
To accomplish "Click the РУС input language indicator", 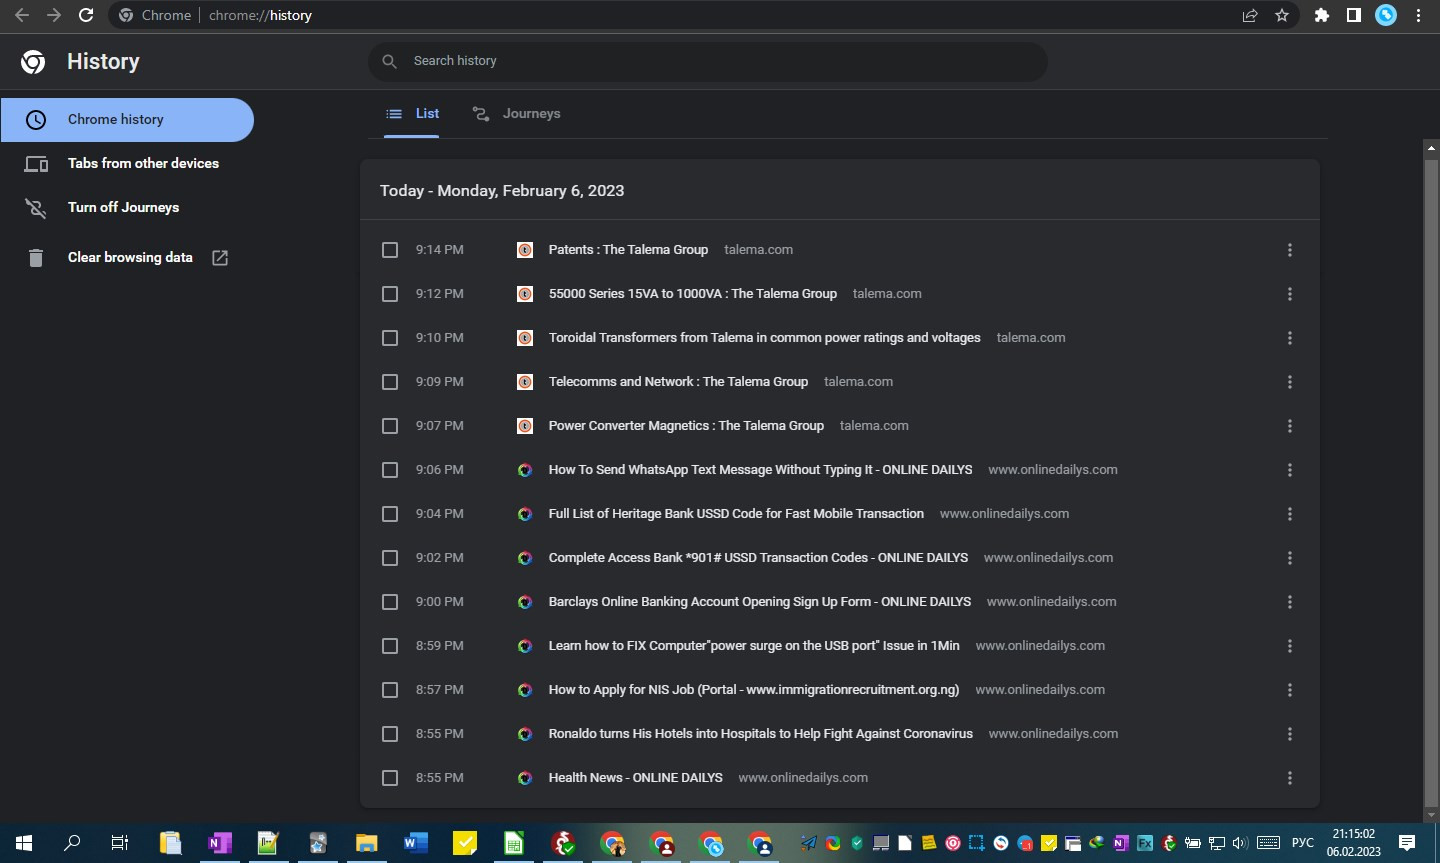I will pos(1303,843).
